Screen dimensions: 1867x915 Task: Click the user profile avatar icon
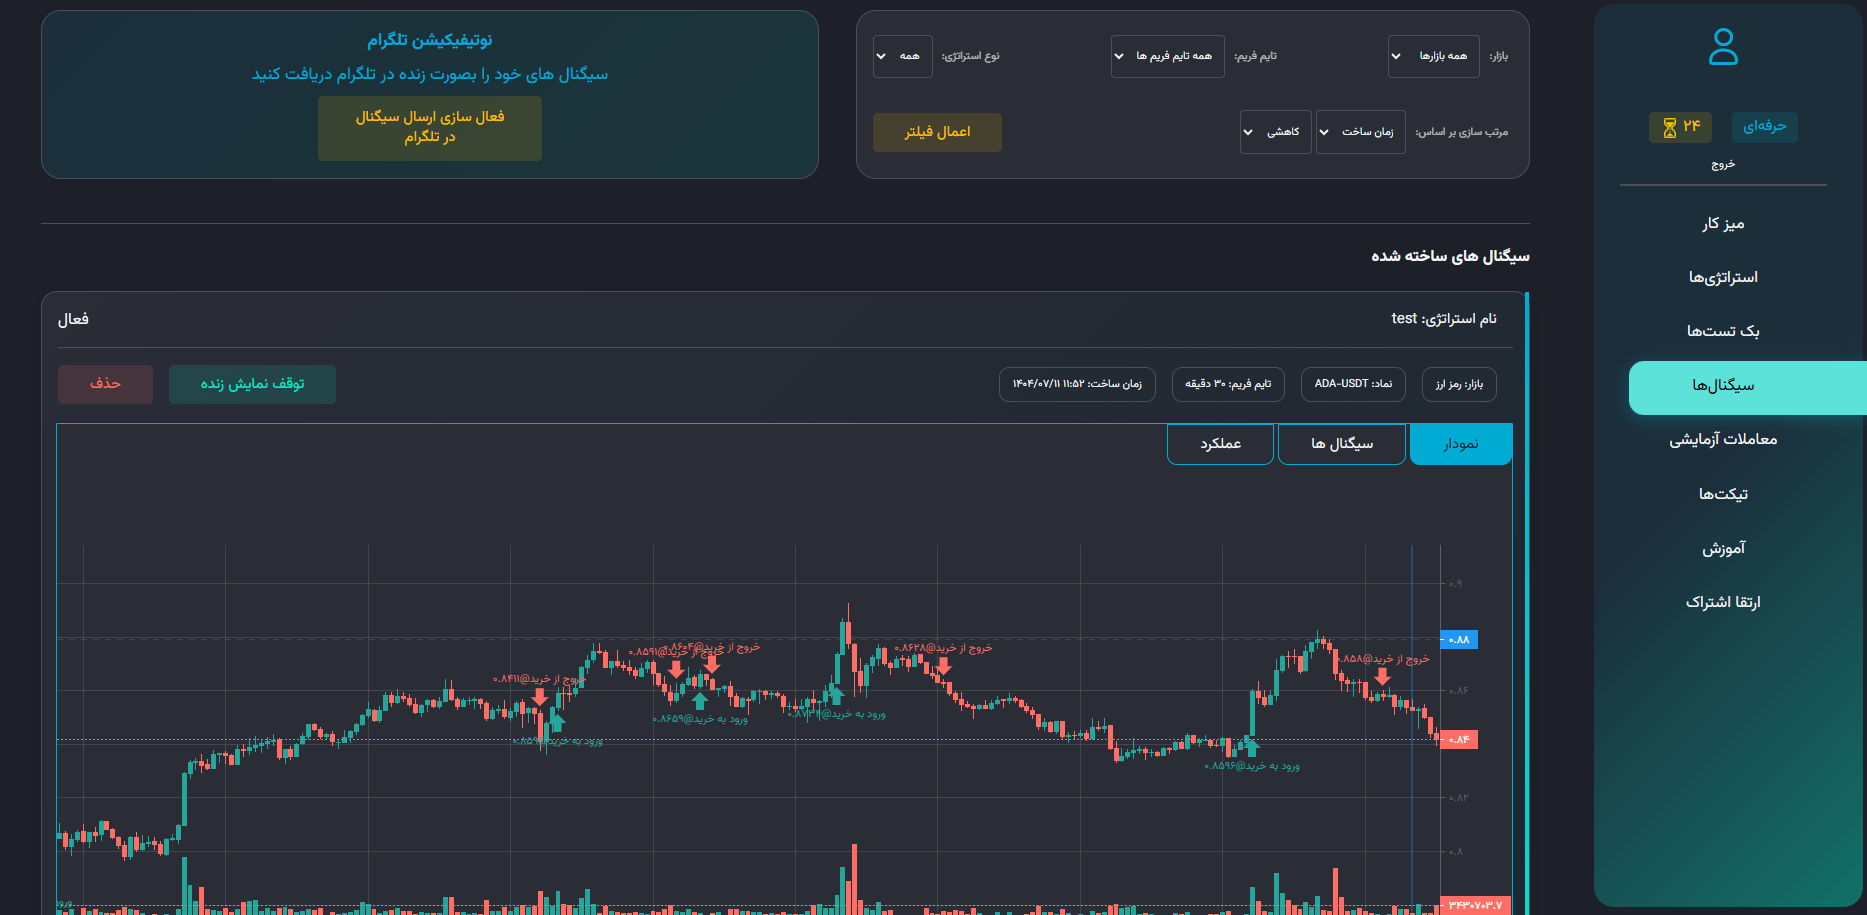1723,47
